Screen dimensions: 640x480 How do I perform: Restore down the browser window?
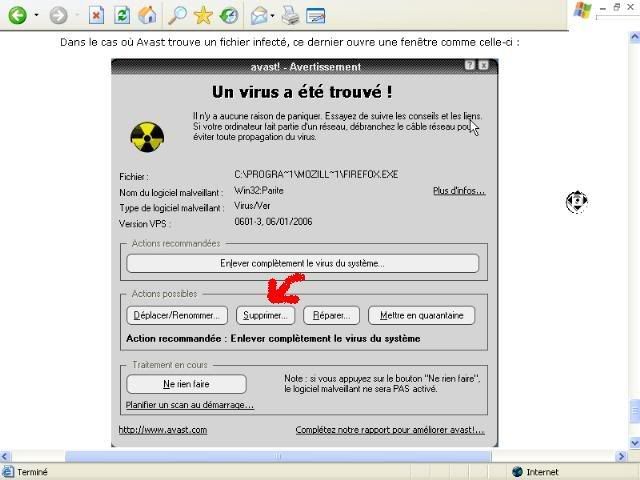(x=617, y=7)
